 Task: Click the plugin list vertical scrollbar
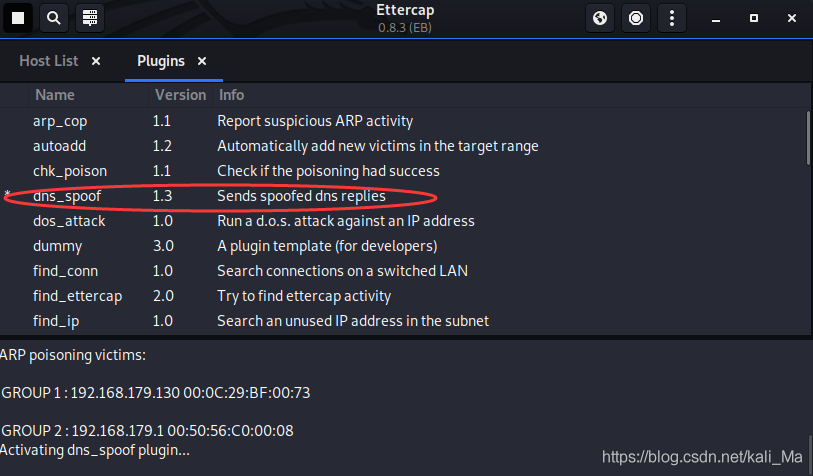(807, 137)
